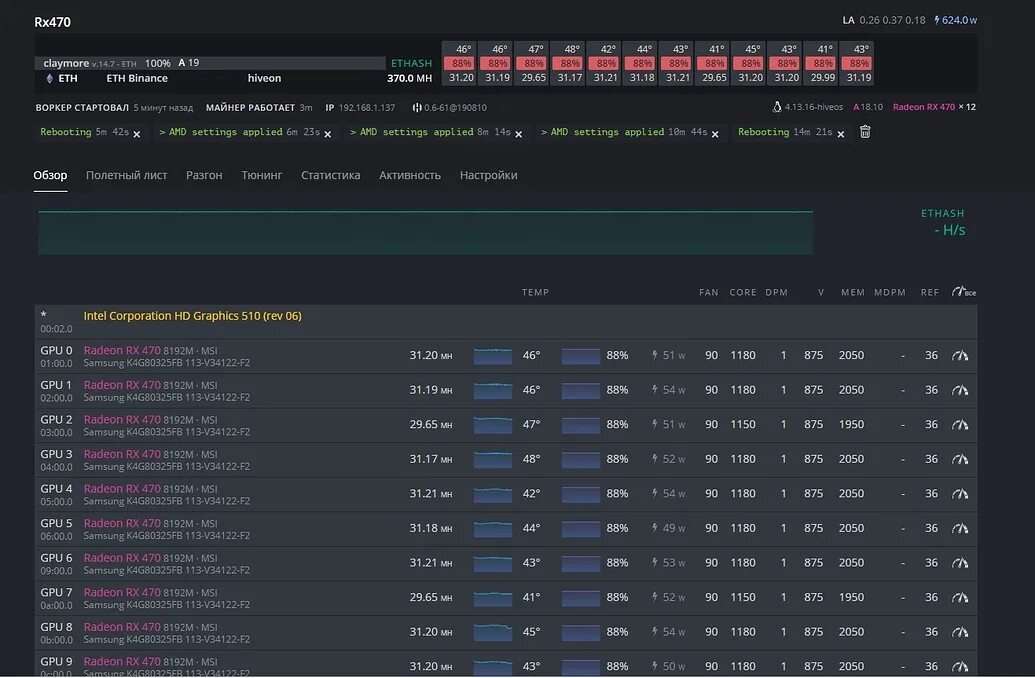Click the Rx470 worker name
Screen dimensions: 1035x678
(52, 22)
